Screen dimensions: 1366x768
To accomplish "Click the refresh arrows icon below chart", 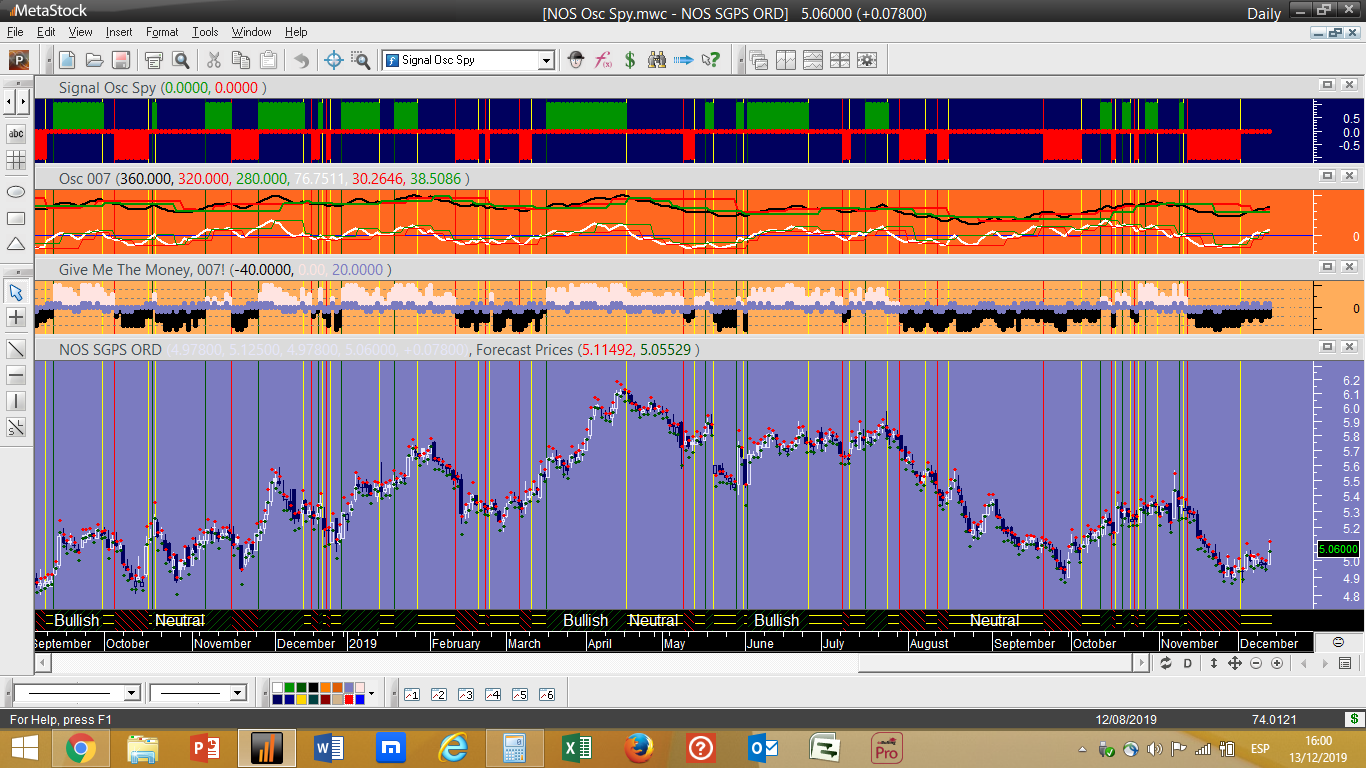I will (x=1167, y=664).
